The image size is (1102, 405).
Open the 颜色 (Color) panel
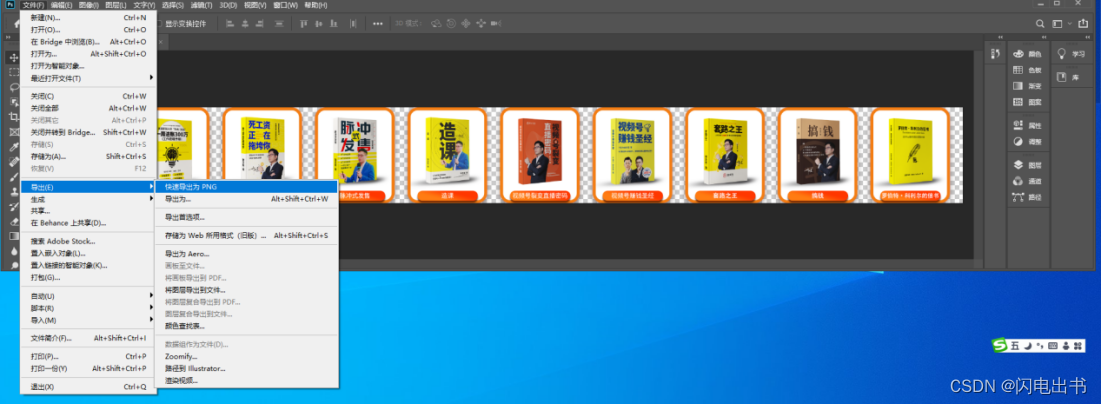(1027, 54)
